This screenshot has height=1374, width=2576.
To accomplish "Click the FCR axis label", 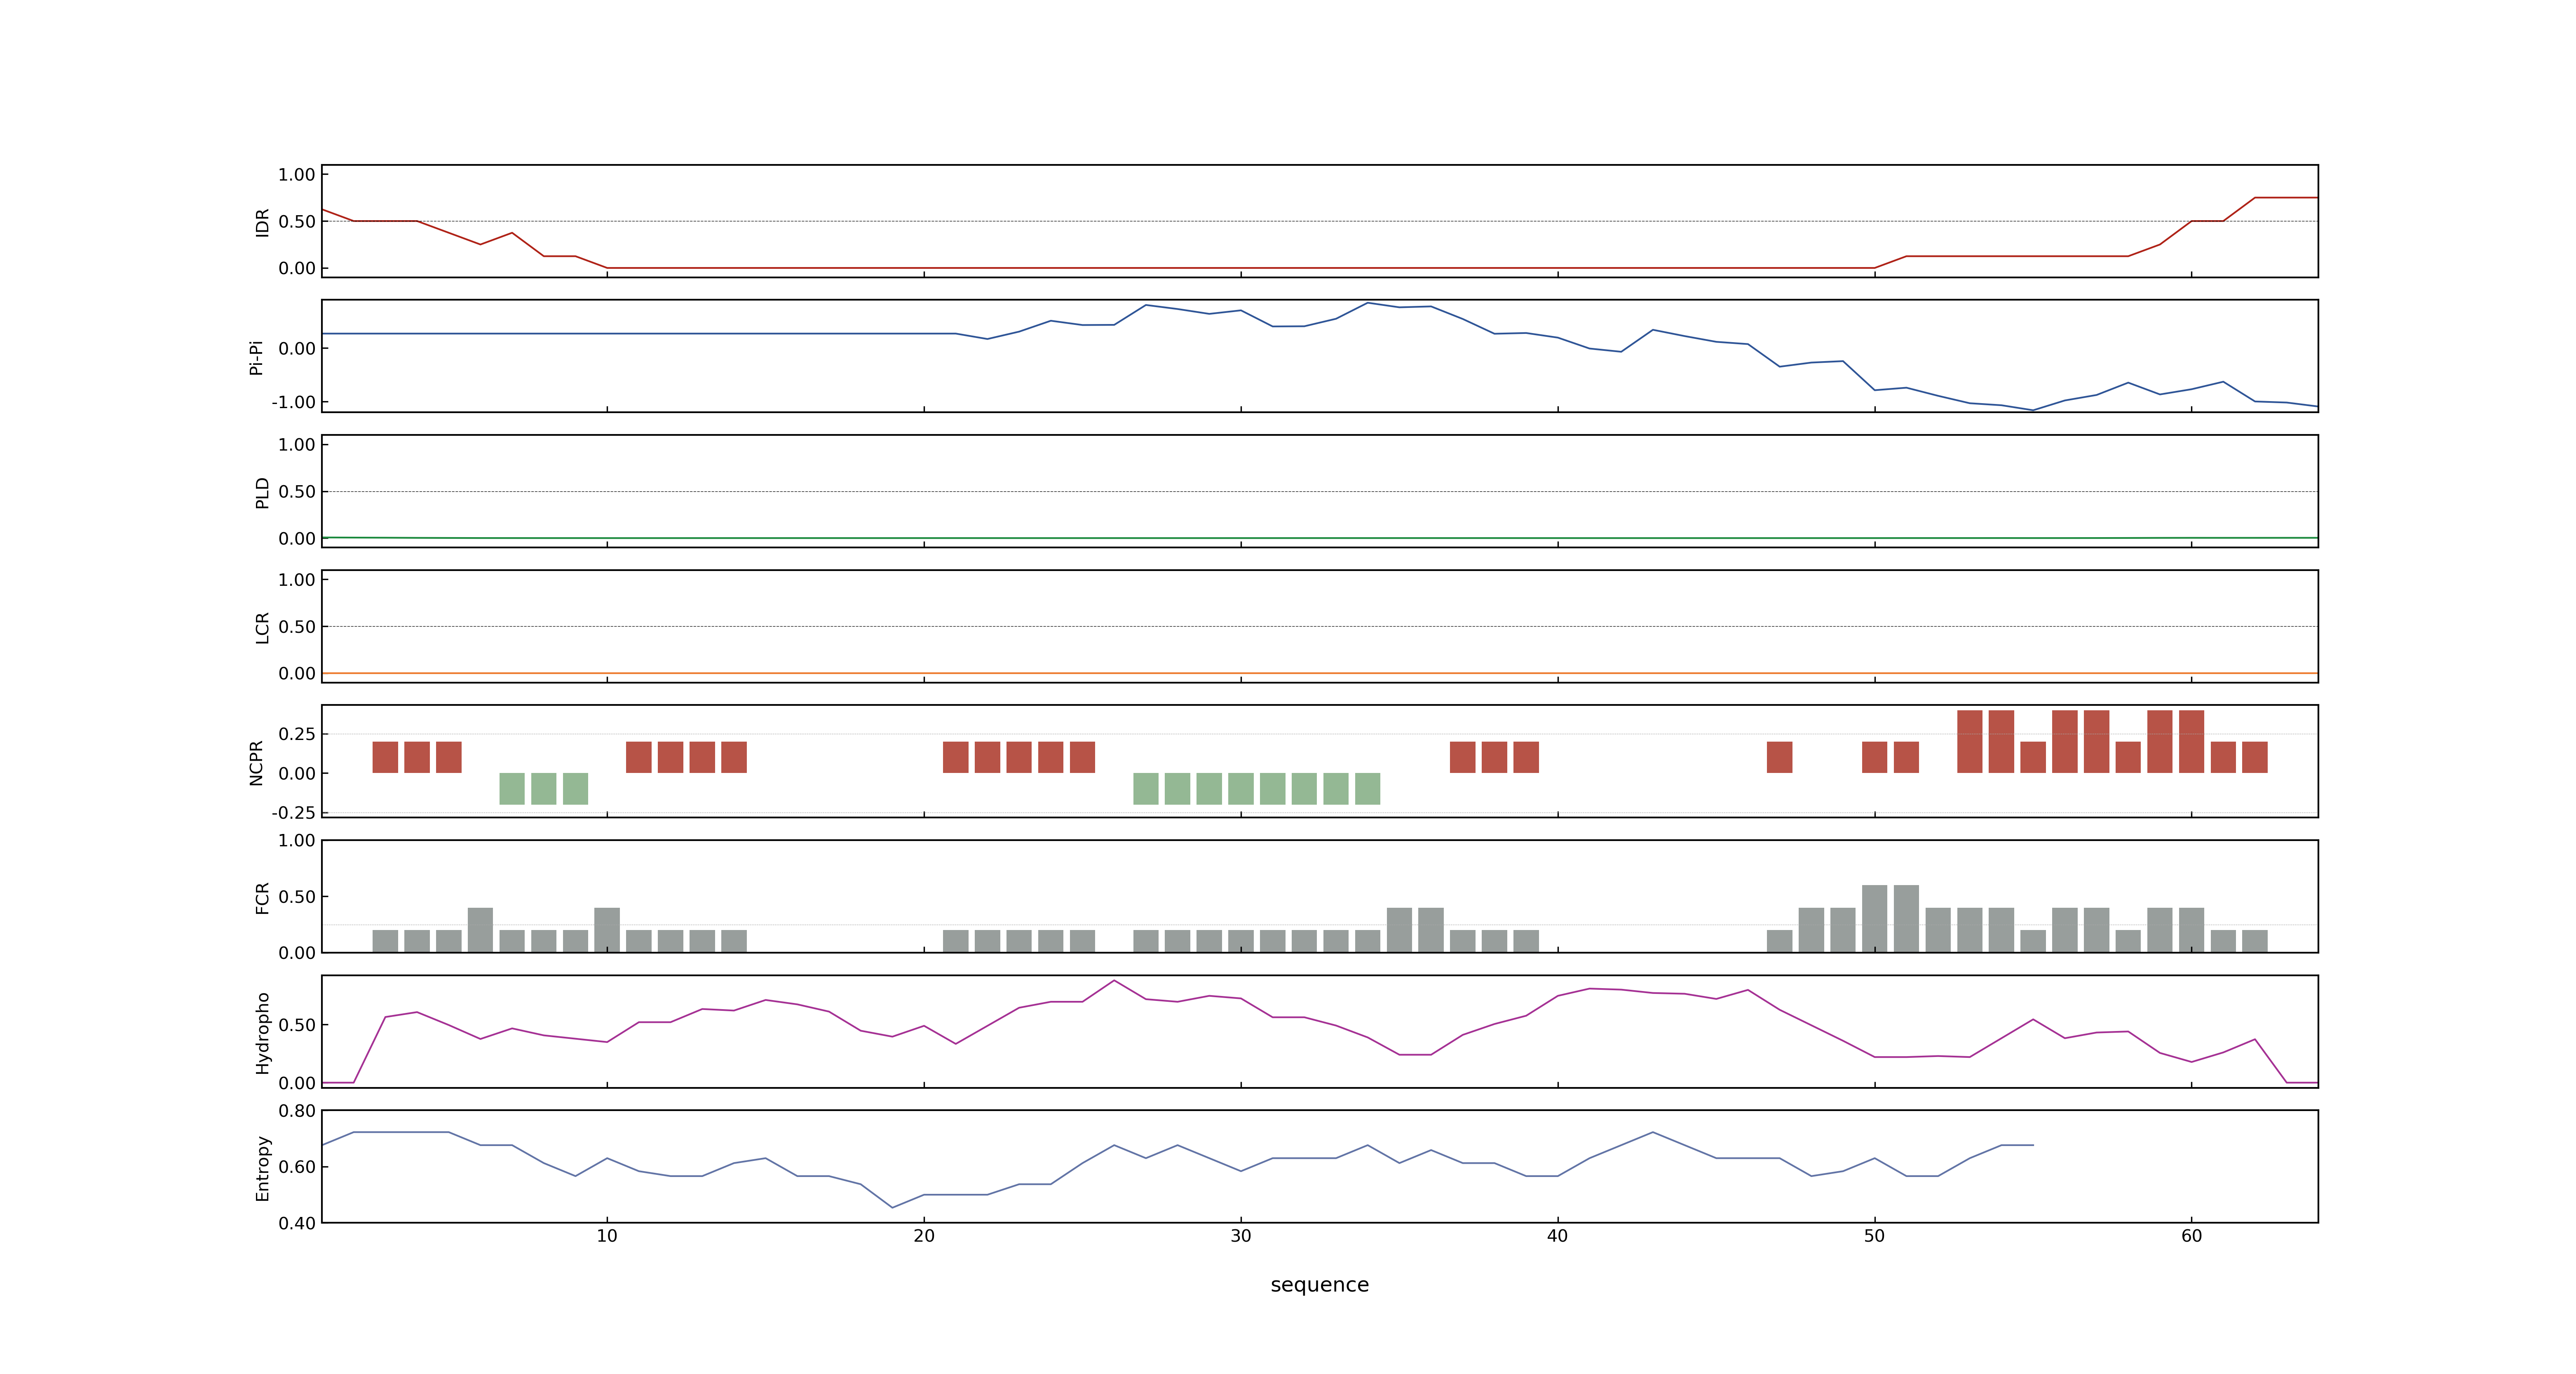I will pos(262,897).
